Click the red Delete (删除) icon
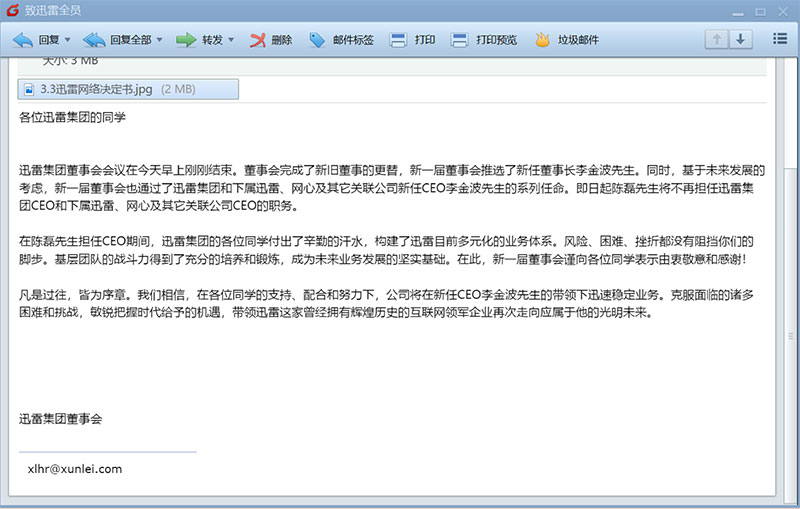Screen dimensions: 800x509 click(x=258, y=40)
